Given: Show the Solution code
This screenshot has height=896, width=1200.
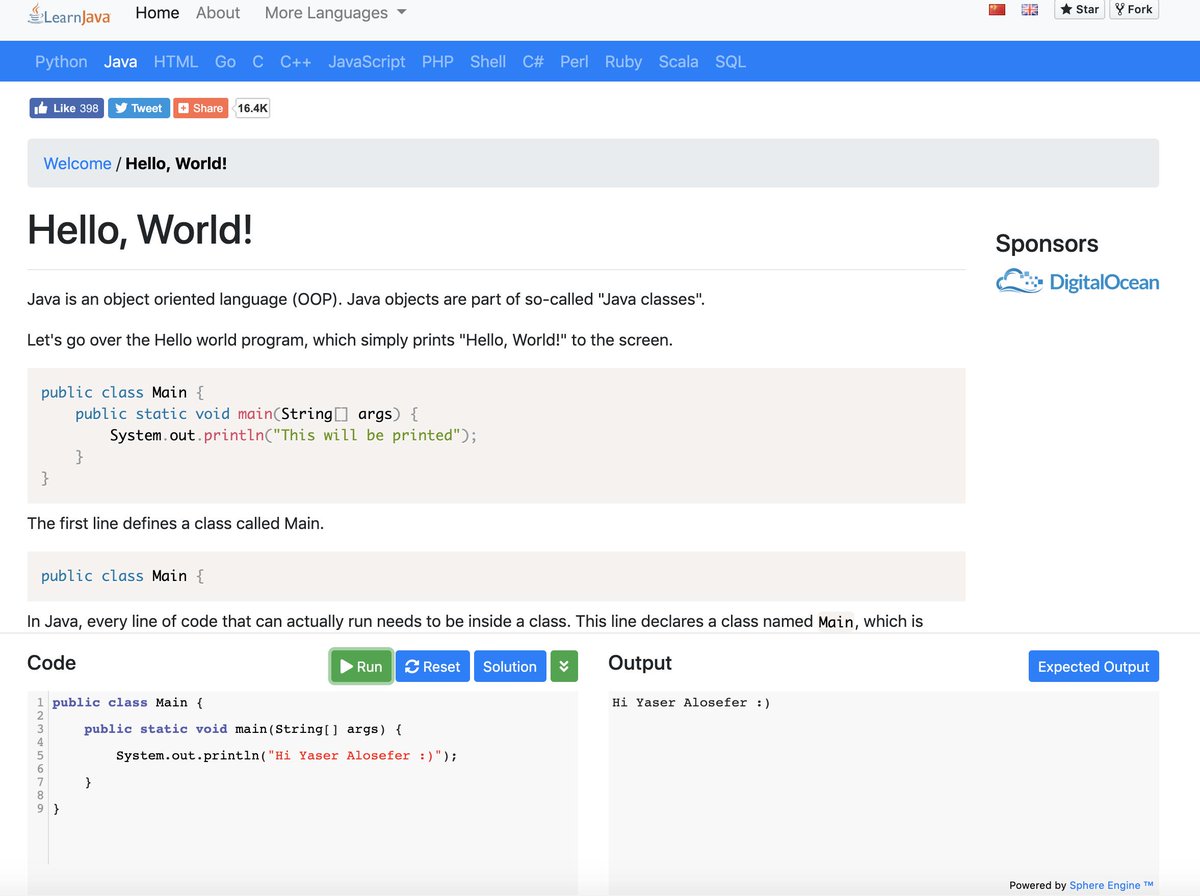Looking at the screenshot, I should click(510, 666).
